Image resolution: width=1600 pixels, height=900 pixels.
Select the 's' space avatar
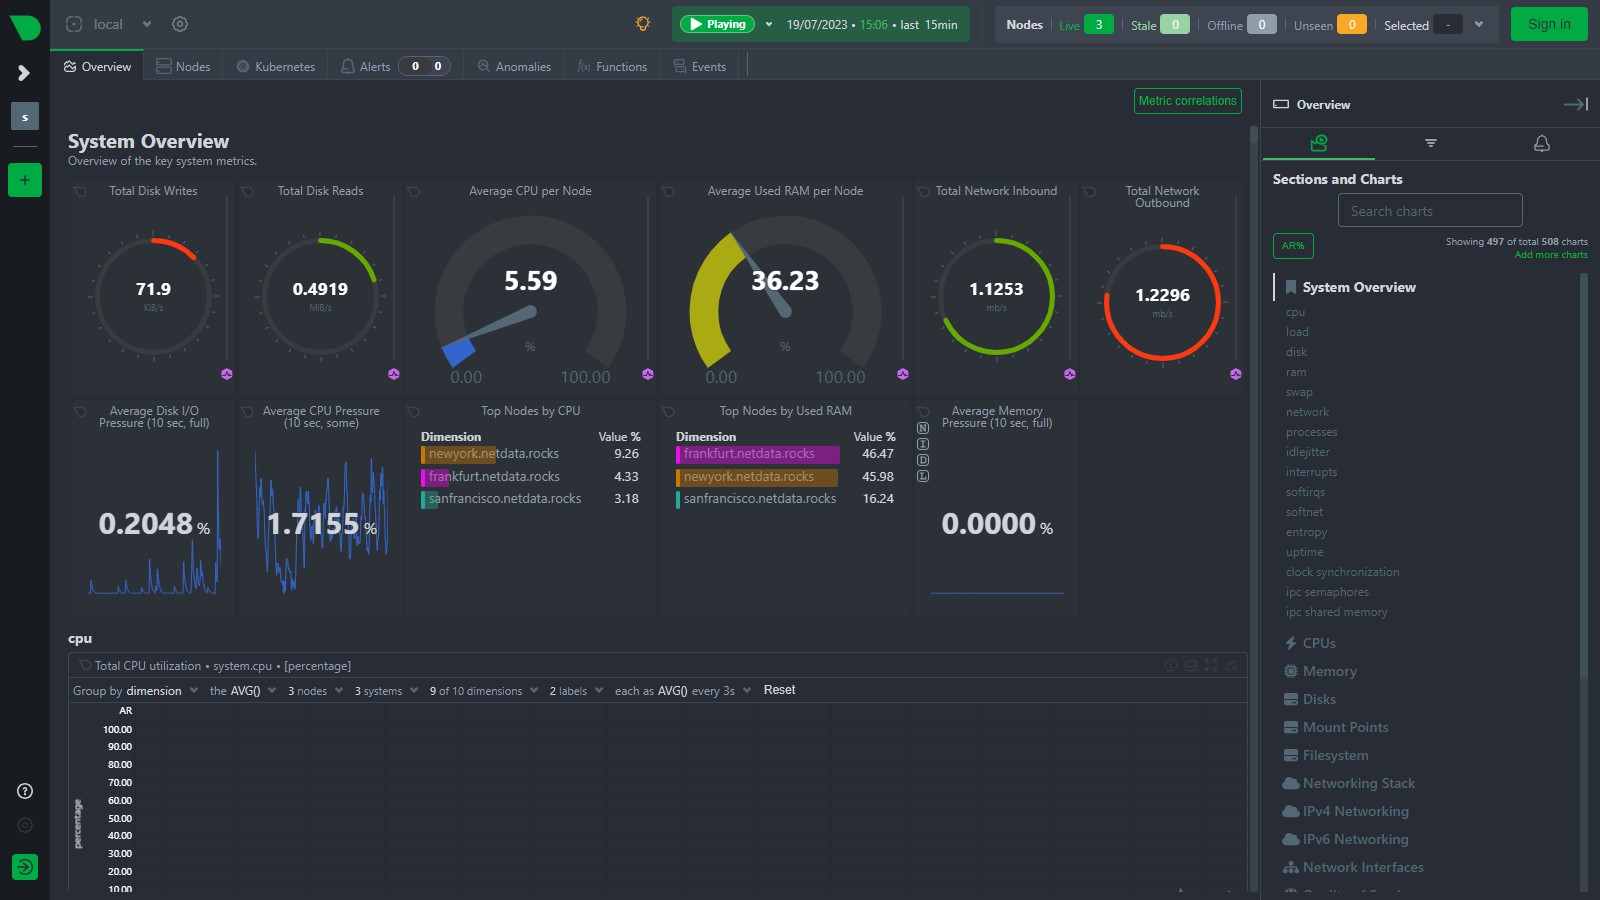pos(25,117)
